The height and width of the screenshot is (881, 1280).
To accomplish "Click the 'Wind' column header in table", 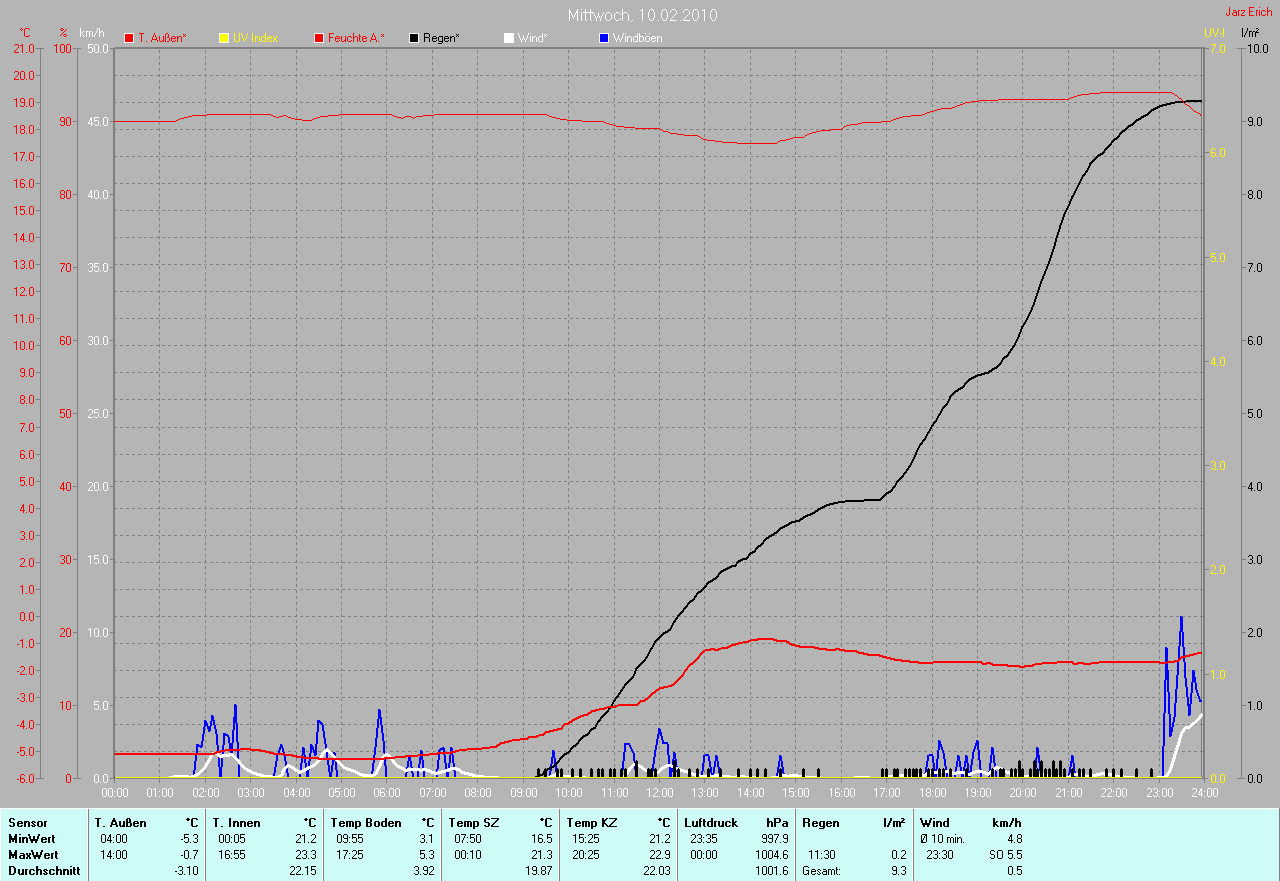I will 934,823.
